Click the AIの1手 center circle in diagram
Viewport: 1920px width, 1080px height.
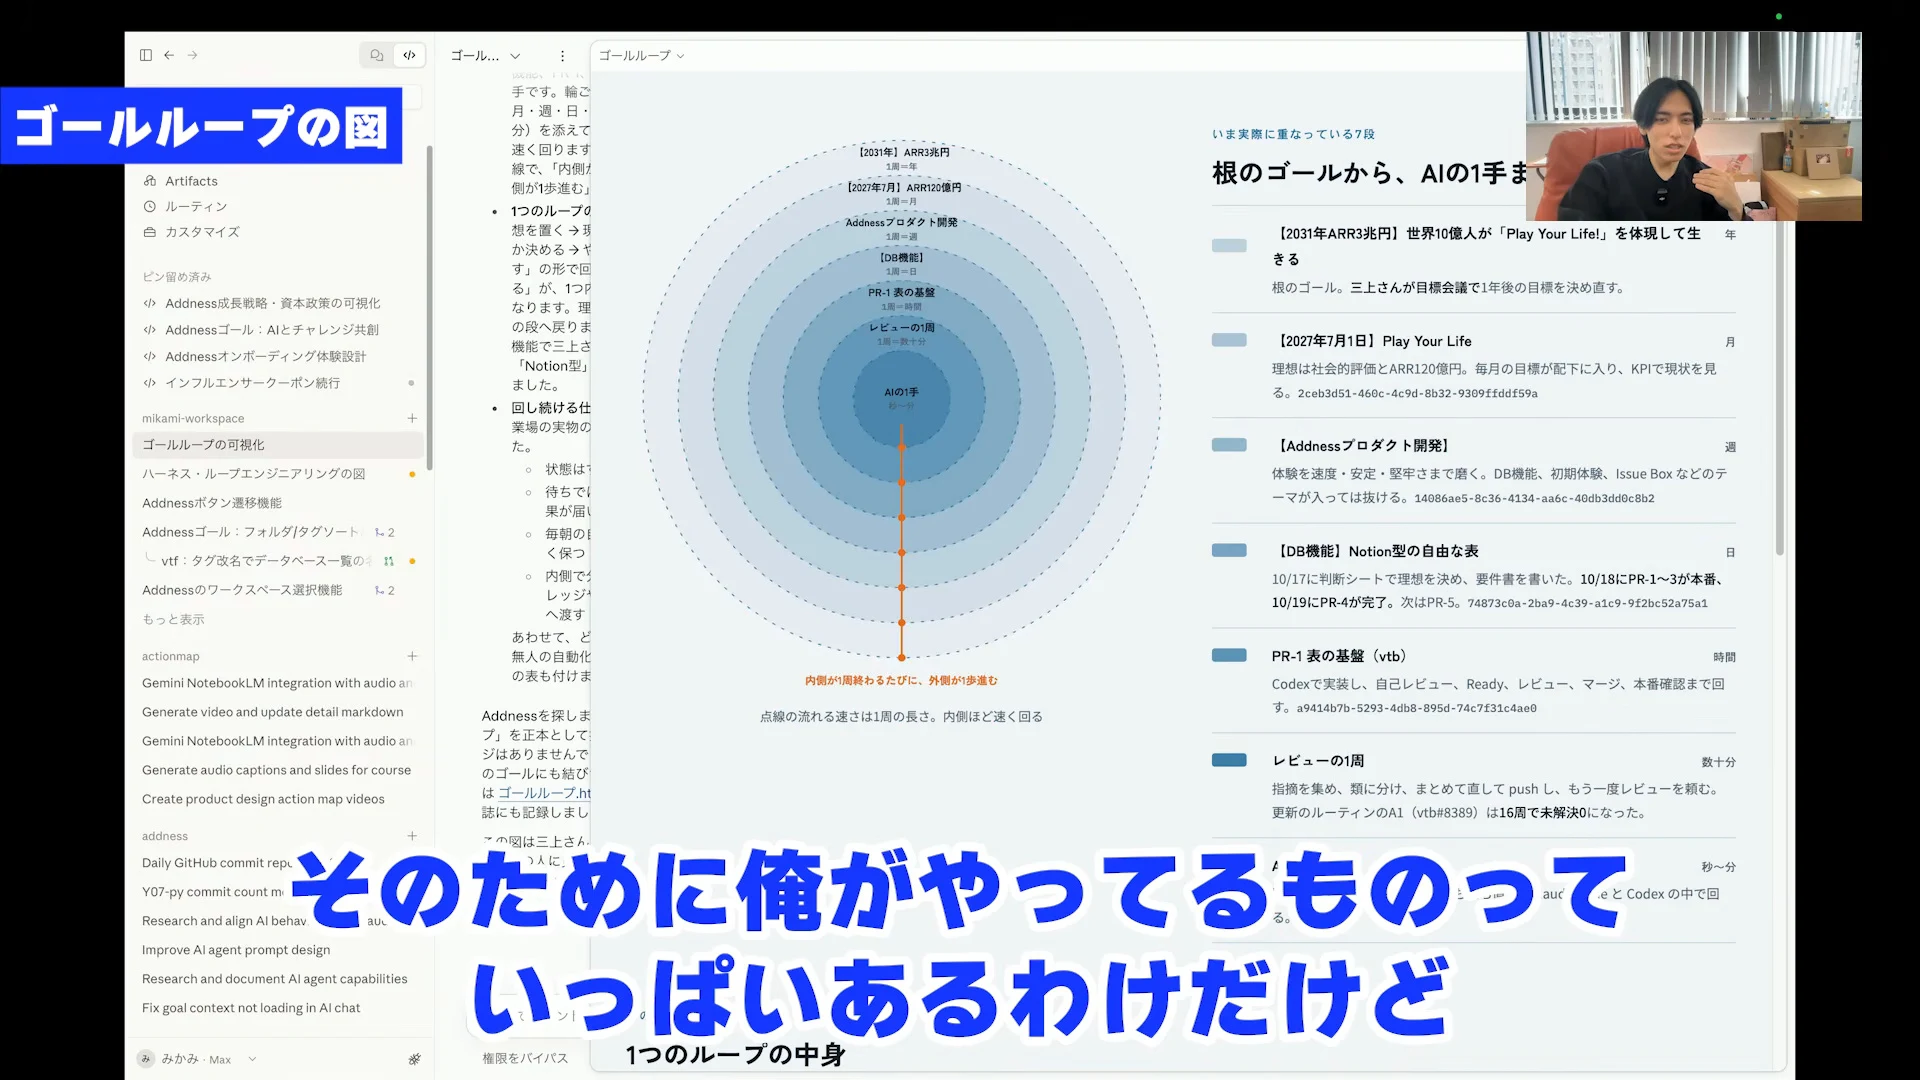click(901, 397)
